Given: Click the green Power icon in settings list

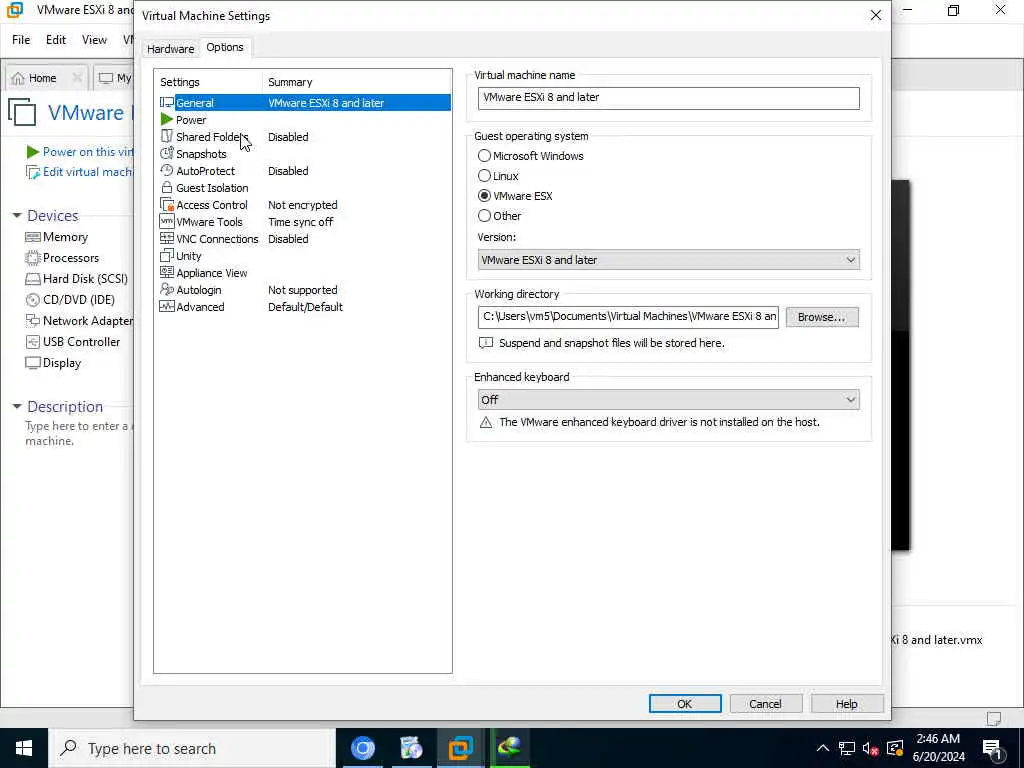Looking at the screenshot, I should click(x=167, y=120).
